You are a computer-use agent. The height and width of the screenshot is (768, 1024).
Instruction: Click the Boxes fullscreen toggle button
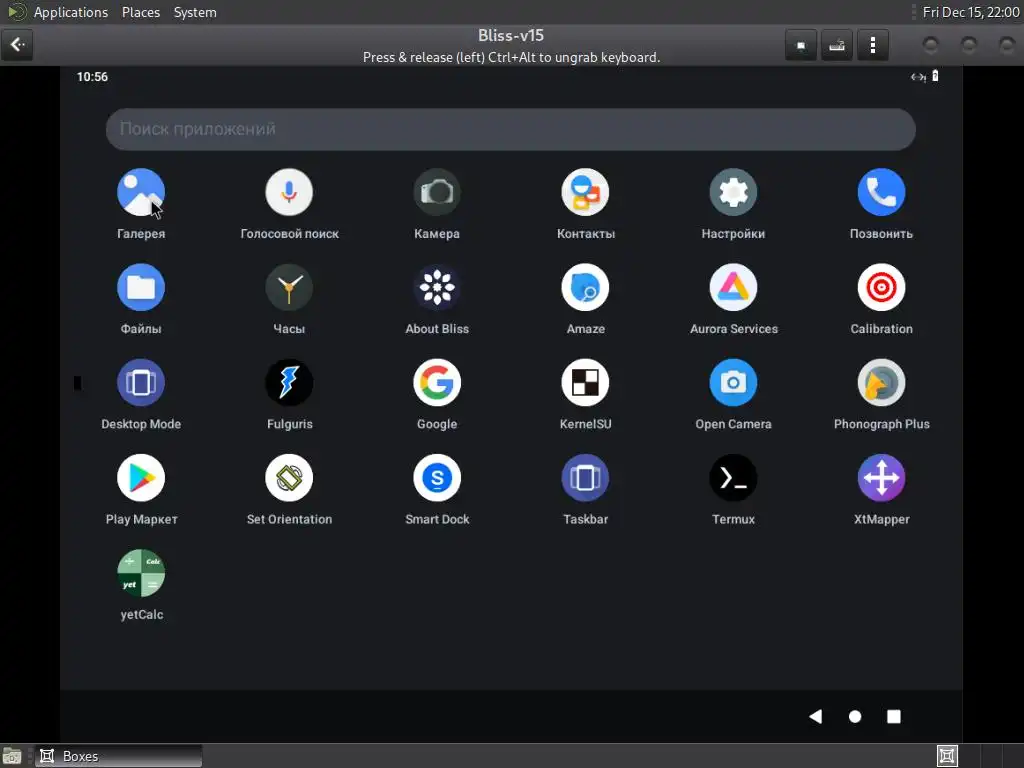[x=801, y=45]
